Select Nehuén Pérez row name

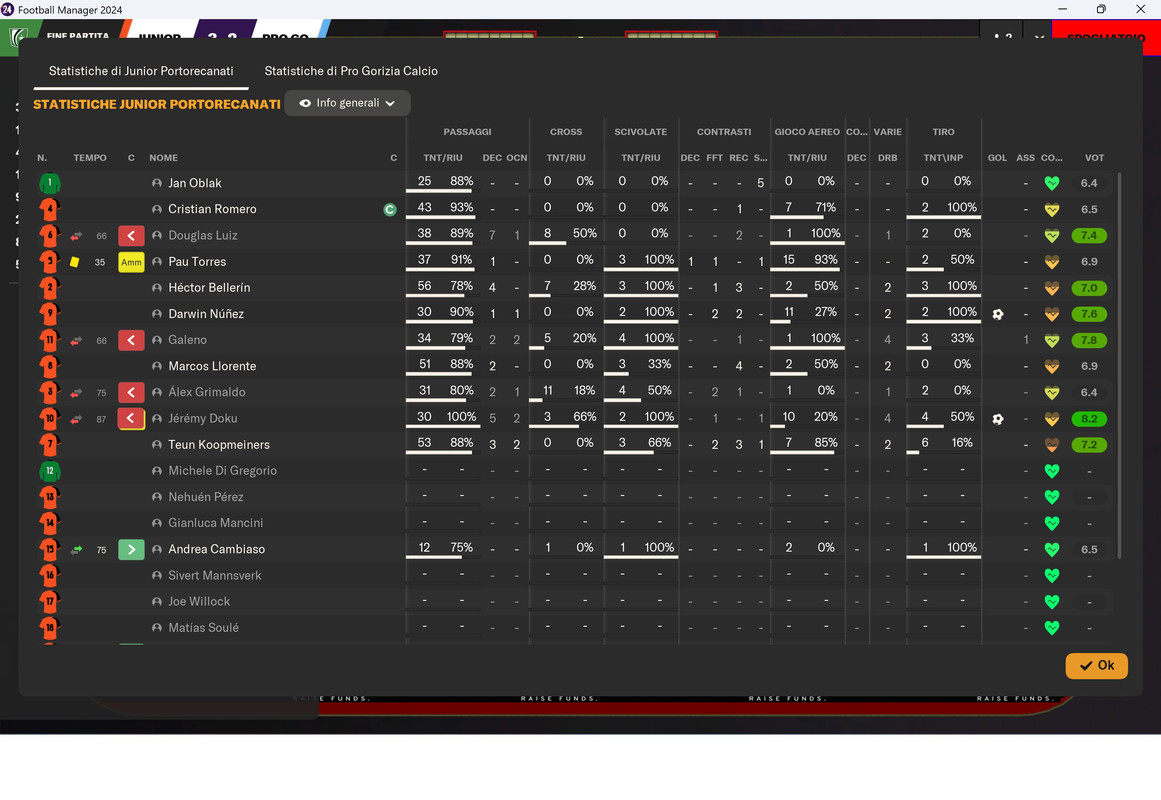pos(206,497)
